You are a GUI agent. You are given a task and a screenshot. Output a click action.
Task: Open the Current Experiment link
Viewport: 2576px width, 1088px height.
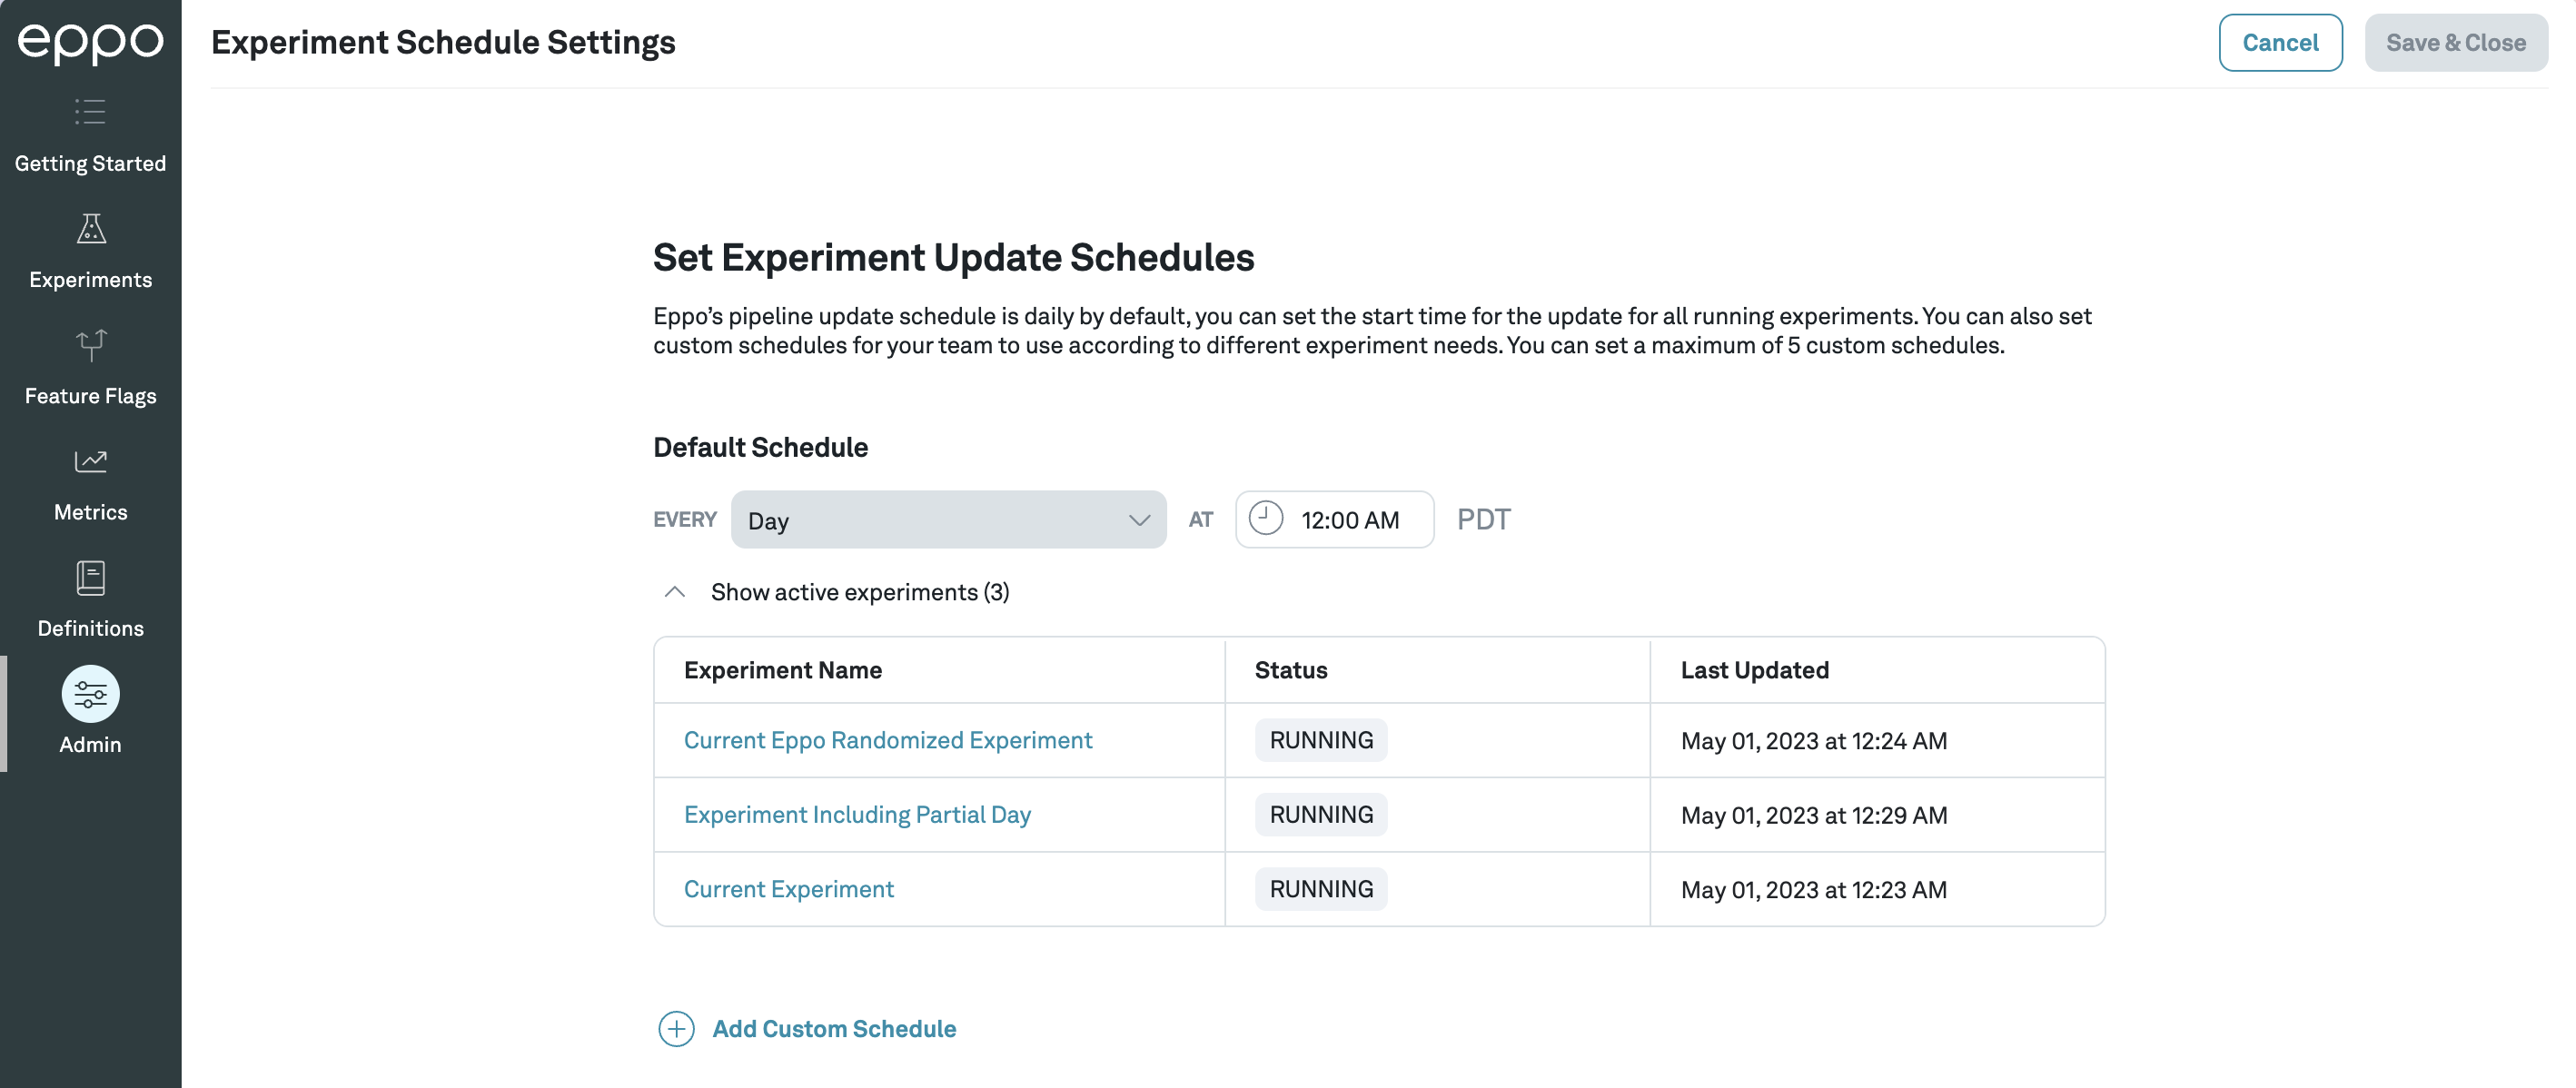[x=788, y=888]
